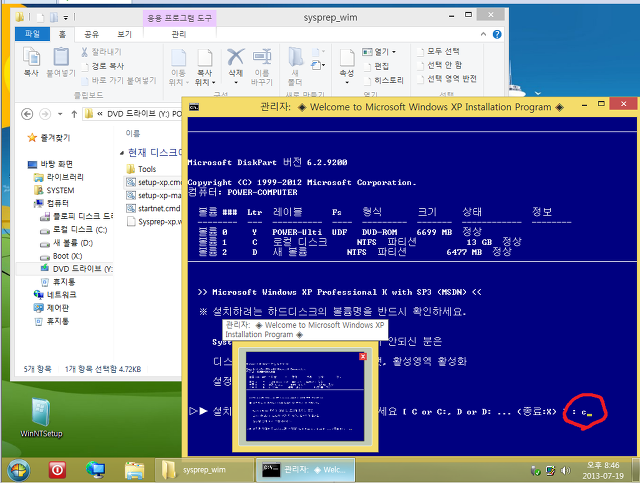Select Libraries (라이브러리) in navigation pane
The image size is (640, 483).
(59, 177)
